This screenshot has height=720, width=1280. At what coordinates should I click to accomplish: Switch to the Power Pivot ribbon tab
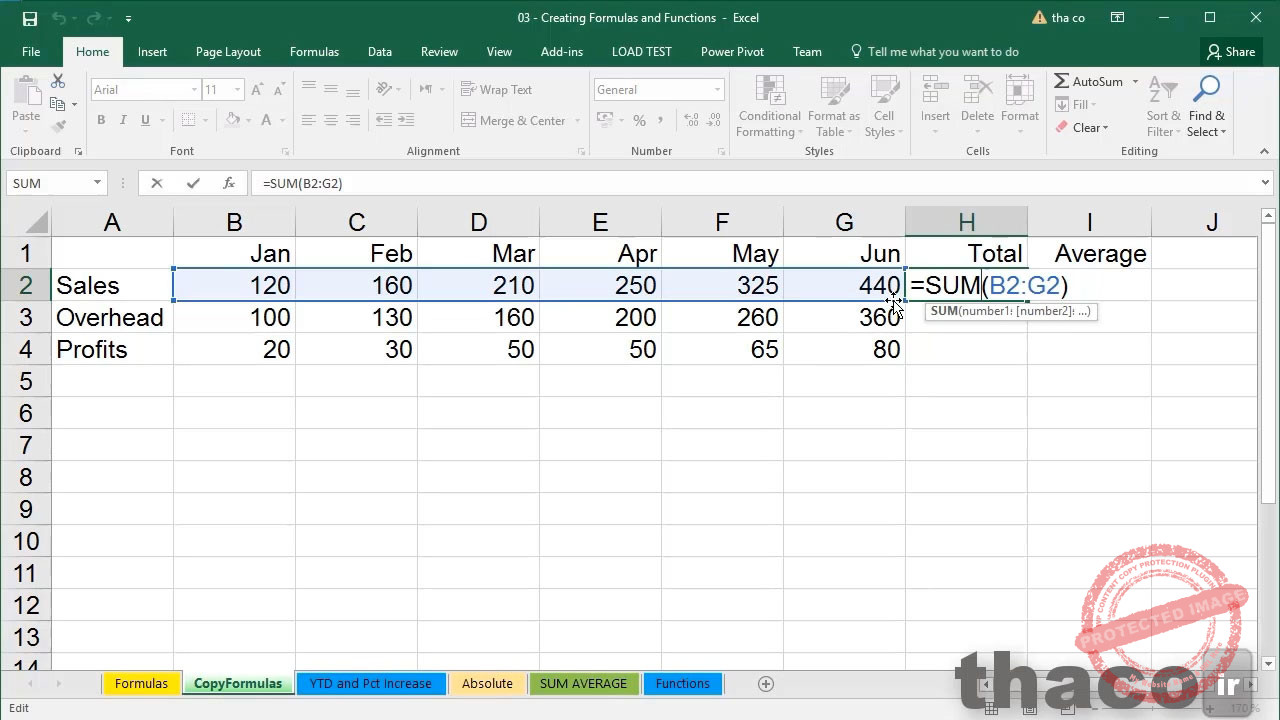[732, 52]
